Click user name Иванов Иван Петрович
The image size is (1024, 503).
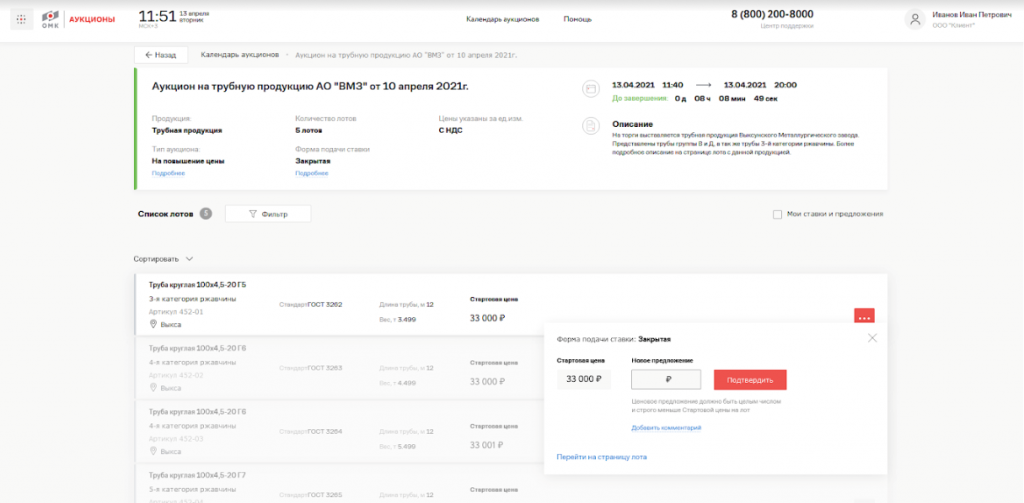[x=972, y=14]
